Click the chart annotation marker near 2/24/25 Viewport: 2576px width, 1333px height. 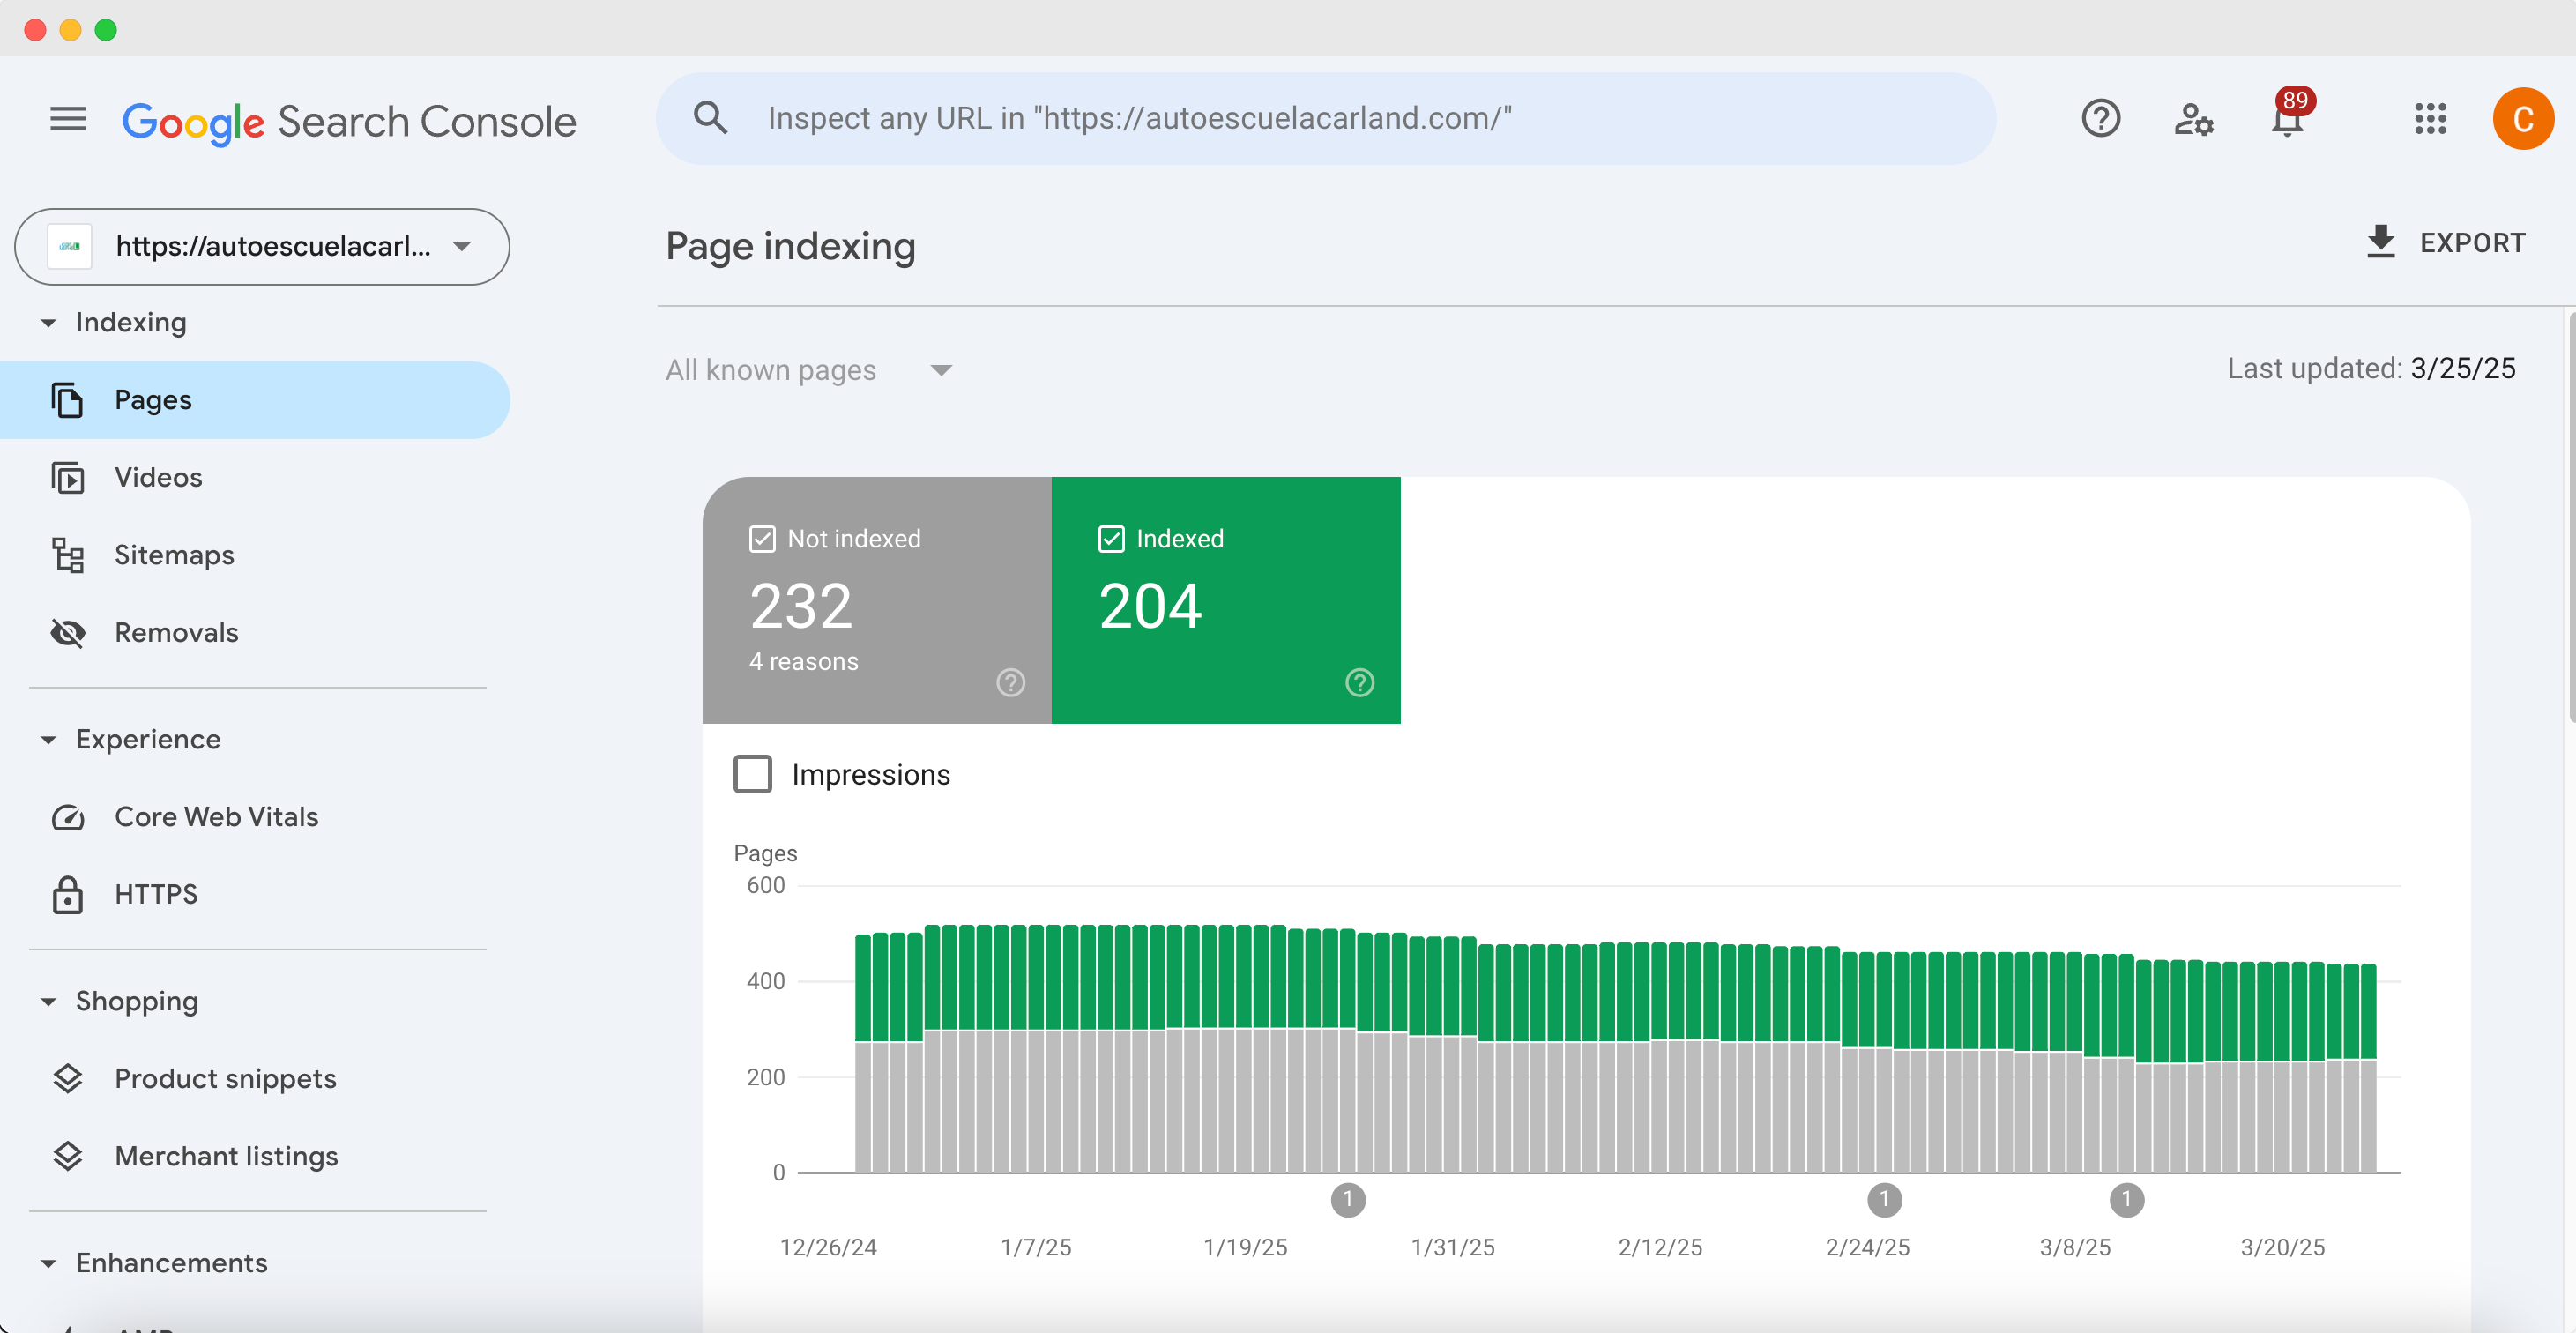pyautogui.click(x=1885, y=1200)
